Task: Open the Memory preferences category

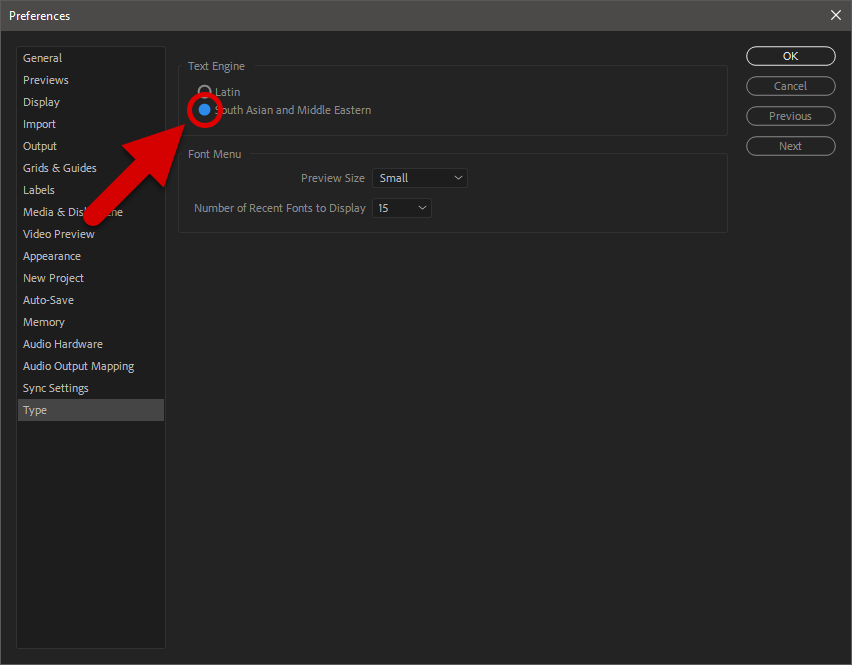Action: click(x=44, y=322)
